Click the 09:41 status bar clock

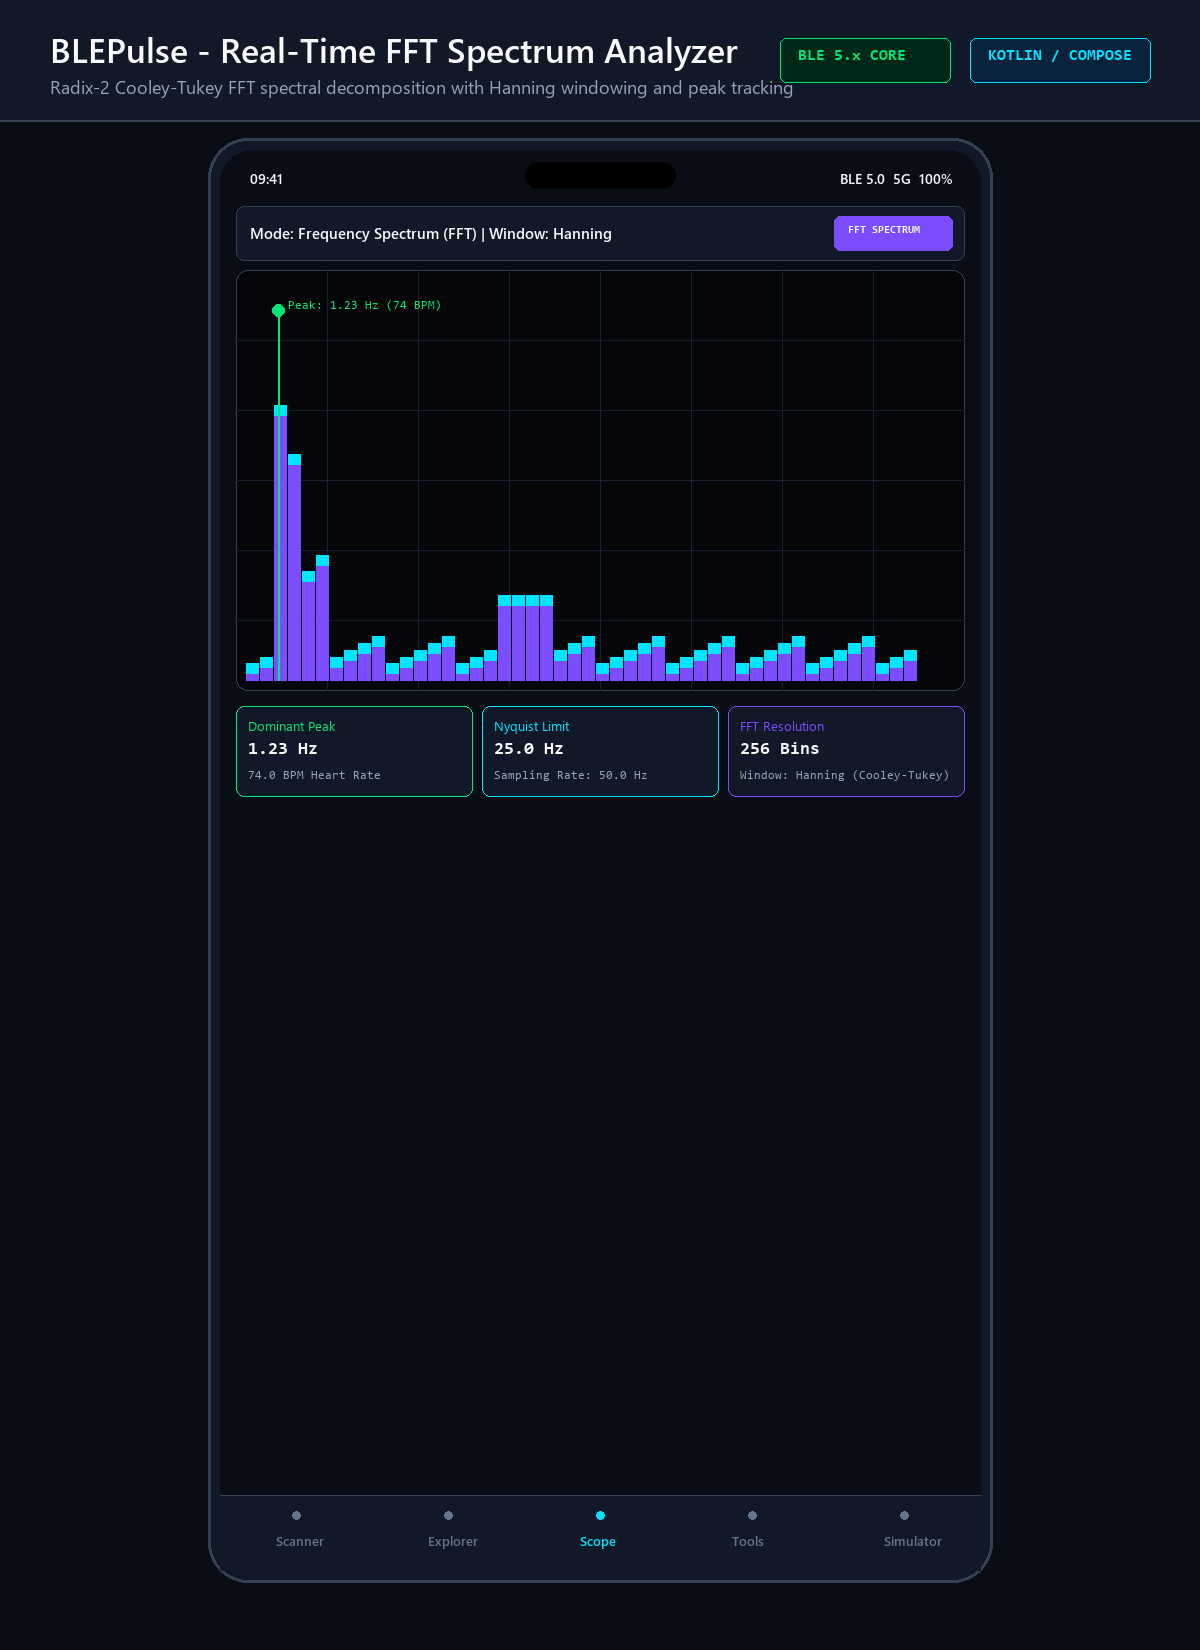[266, 179]
